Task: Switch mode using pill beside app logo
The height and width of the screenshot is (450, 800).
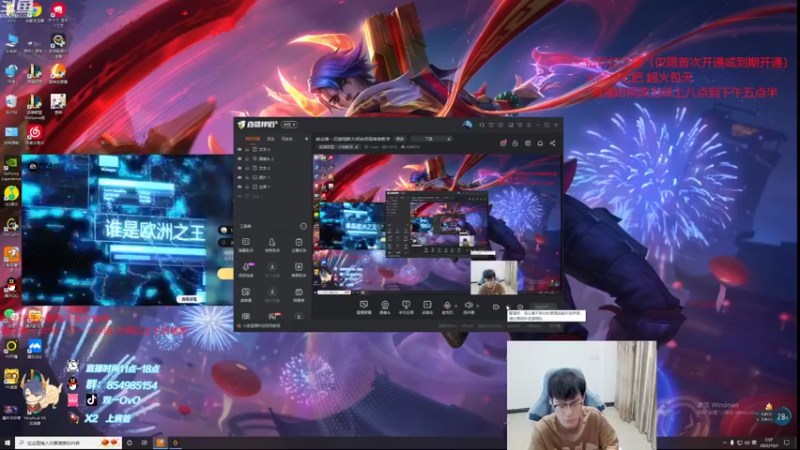Action: (x=289, y=124)
